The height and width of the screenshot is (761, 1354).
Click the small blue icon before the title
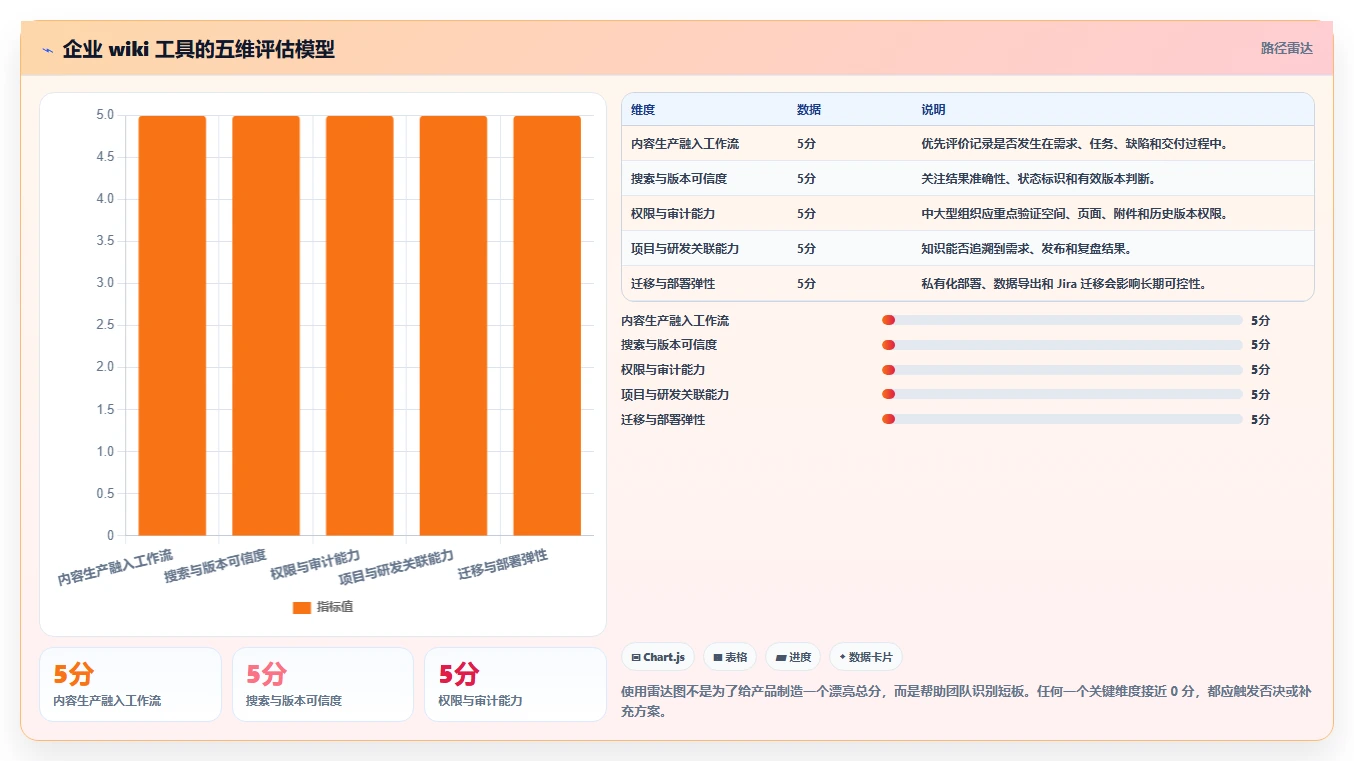pyautogui.click(x=47, y=50)
